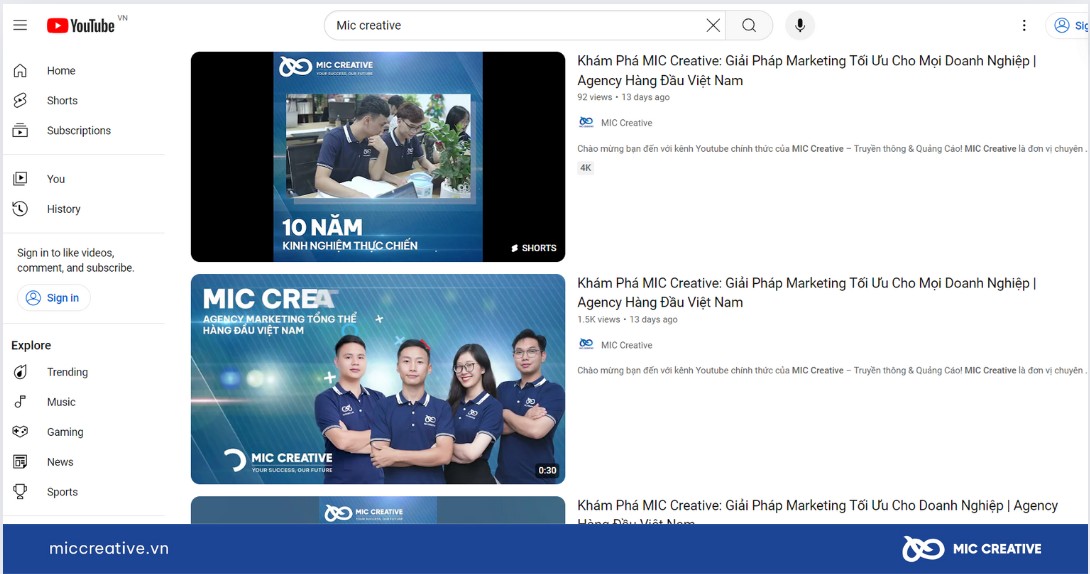Image resolution: width=1090 pixels, height=574 pixels.
Task: Open the 10 NĂM Shorts video thumbnail
Action: click(x=378, y=157)
